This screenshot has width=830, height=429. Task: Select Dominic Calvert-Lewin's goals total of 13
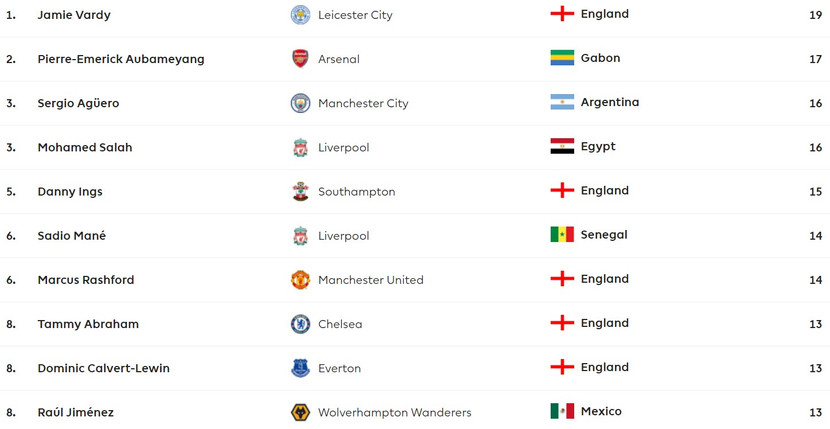[816, 368]
